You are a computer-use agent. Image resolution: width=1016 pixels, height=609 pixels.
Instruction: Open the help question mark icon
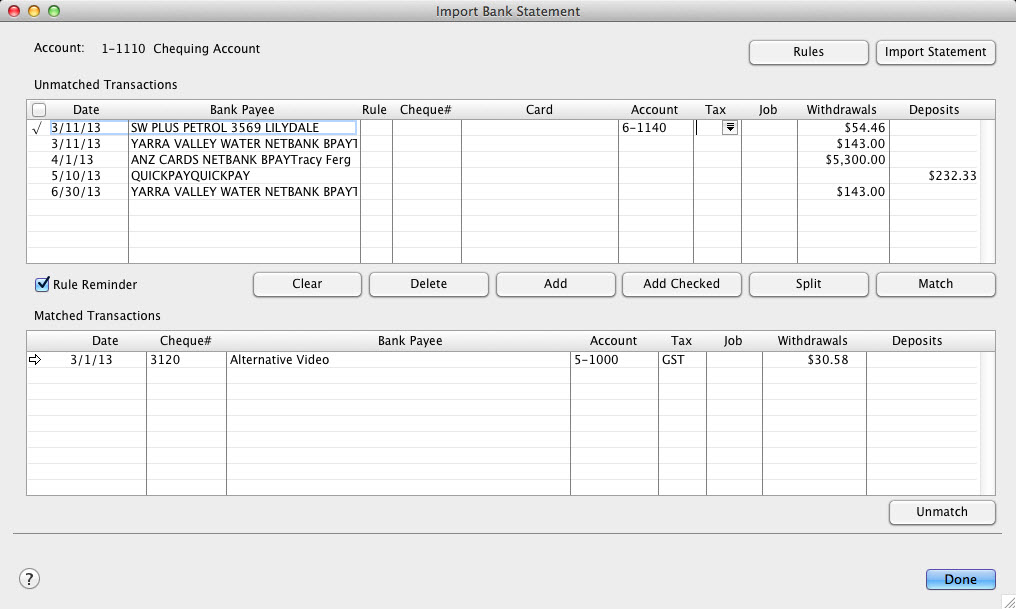[29, 579]
